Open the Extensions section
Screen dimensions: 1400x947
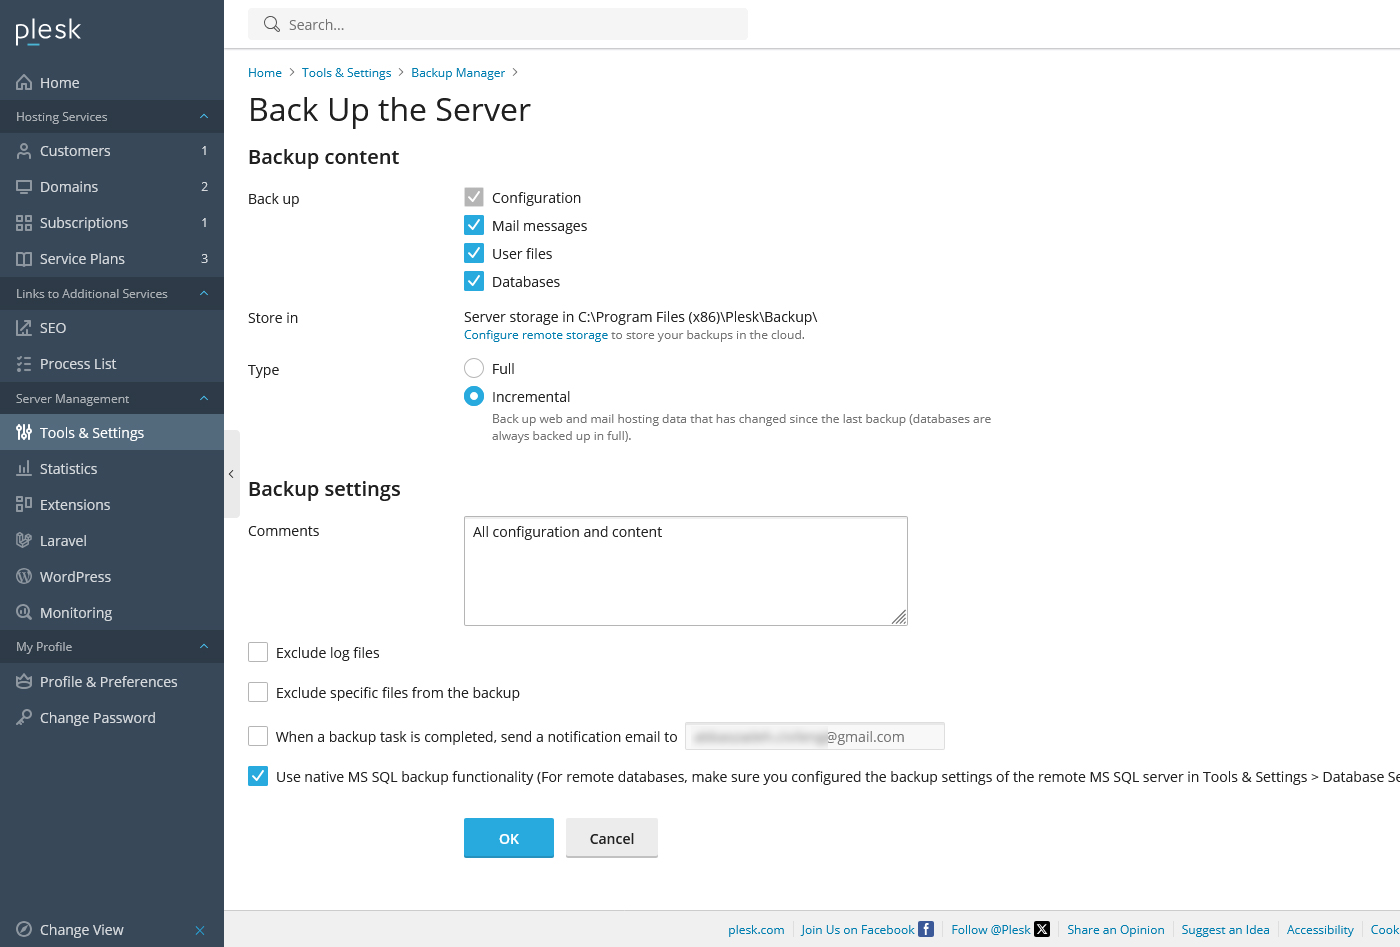point(74,504)
